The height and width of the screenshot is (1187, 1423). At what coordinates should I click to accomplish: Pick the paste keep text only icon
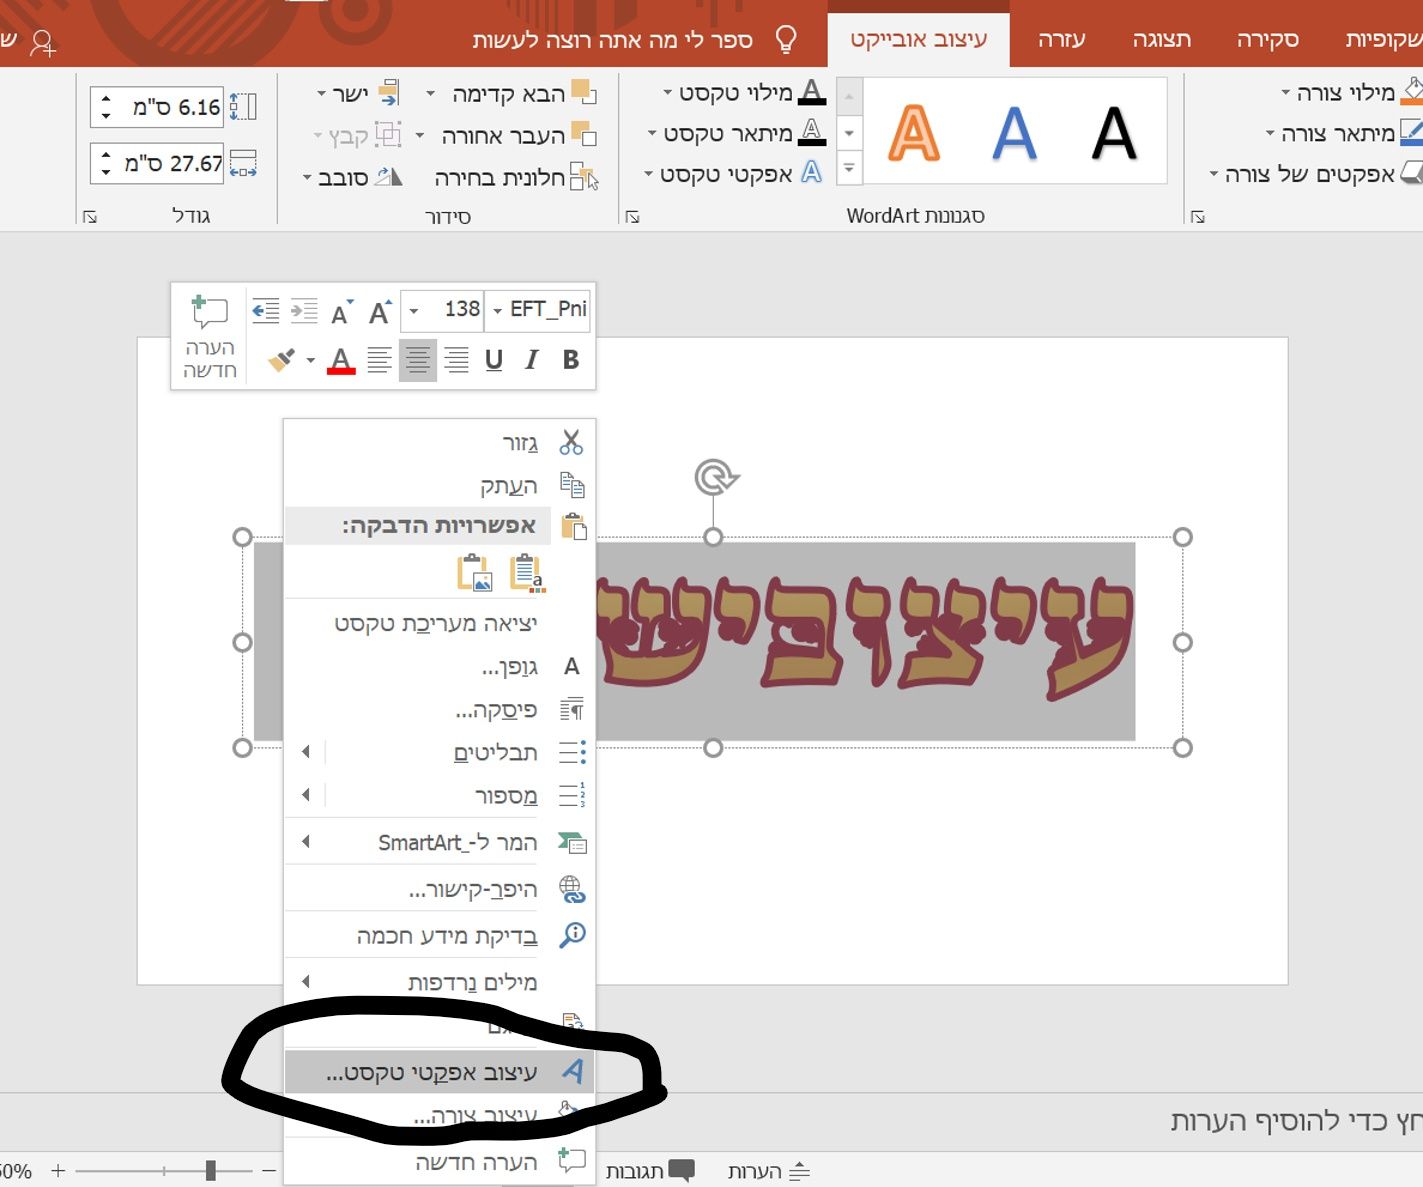click(x=526, y=573)
